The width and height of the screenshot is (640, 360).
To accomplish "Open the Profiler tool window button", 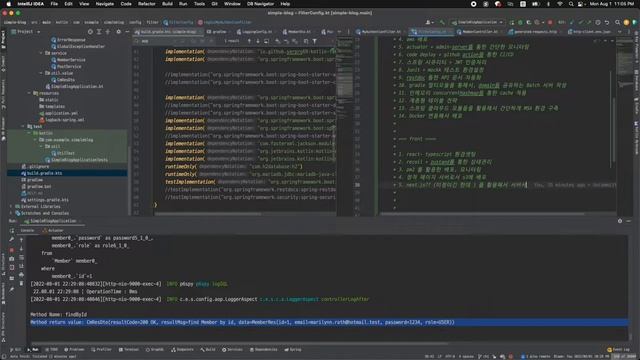I will tap(101, 350).
